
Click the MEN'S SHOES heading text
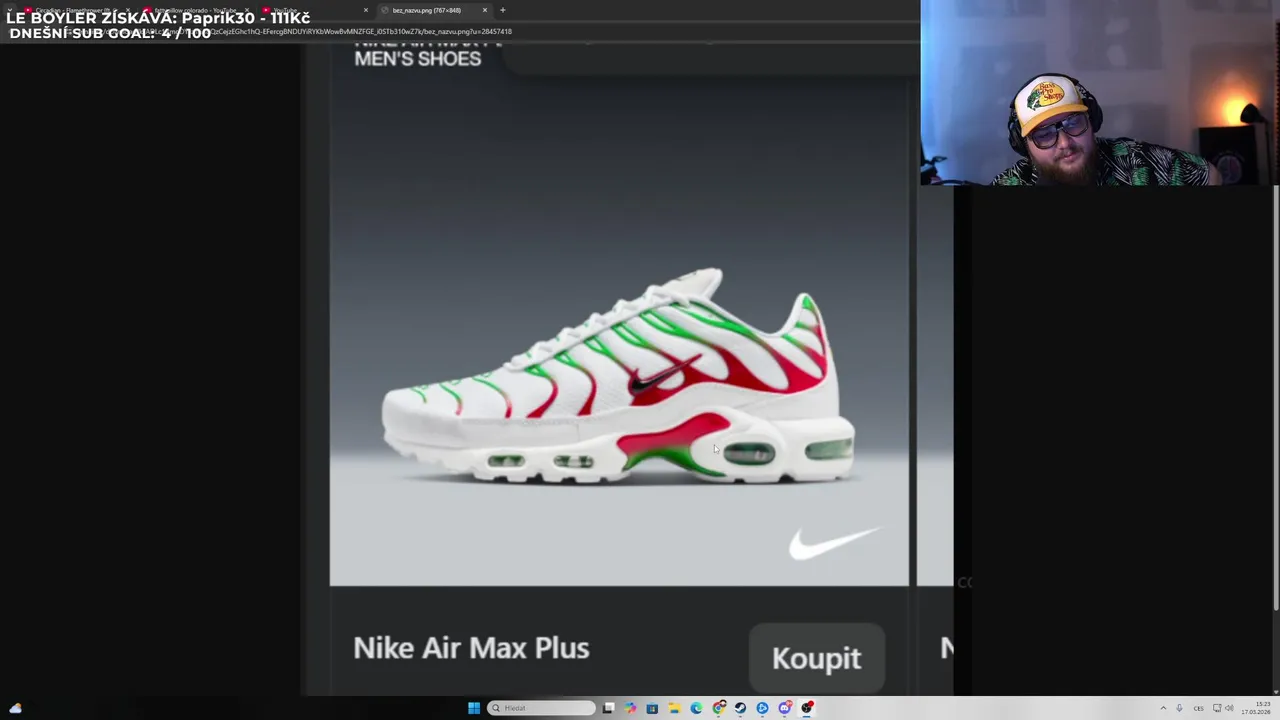pyautogui.click(x=417, y=58)
